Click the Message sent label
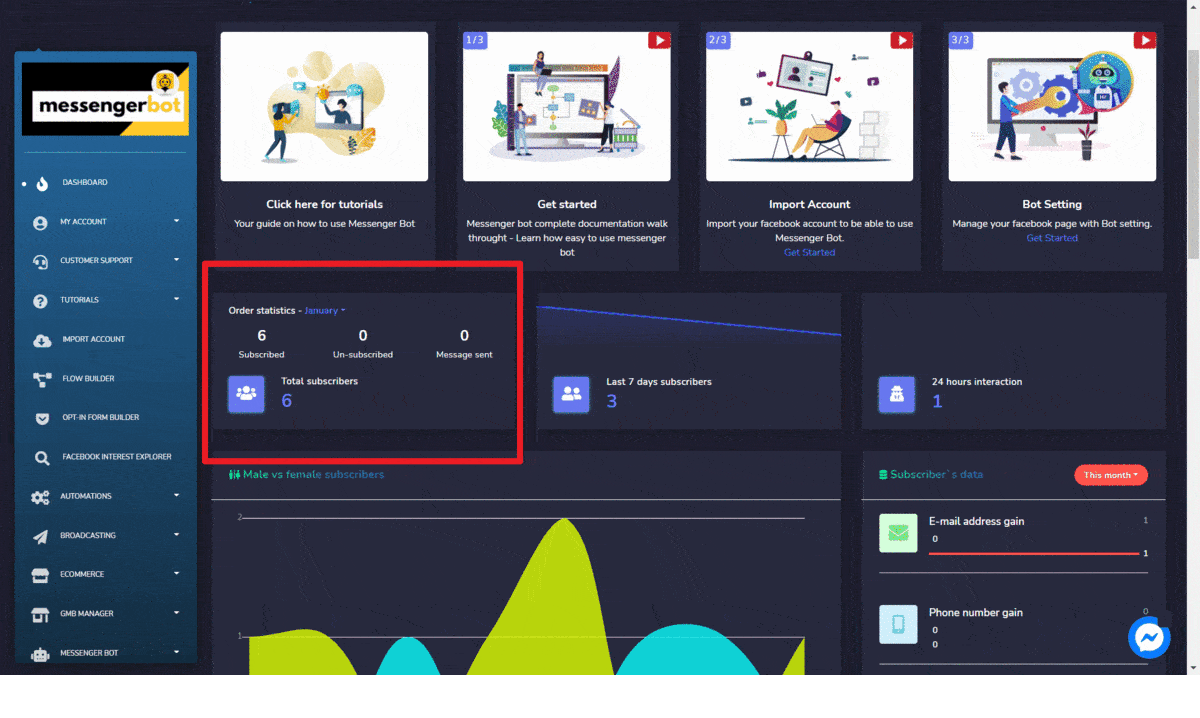This screenshot has width=1200, height=718. 464,355
